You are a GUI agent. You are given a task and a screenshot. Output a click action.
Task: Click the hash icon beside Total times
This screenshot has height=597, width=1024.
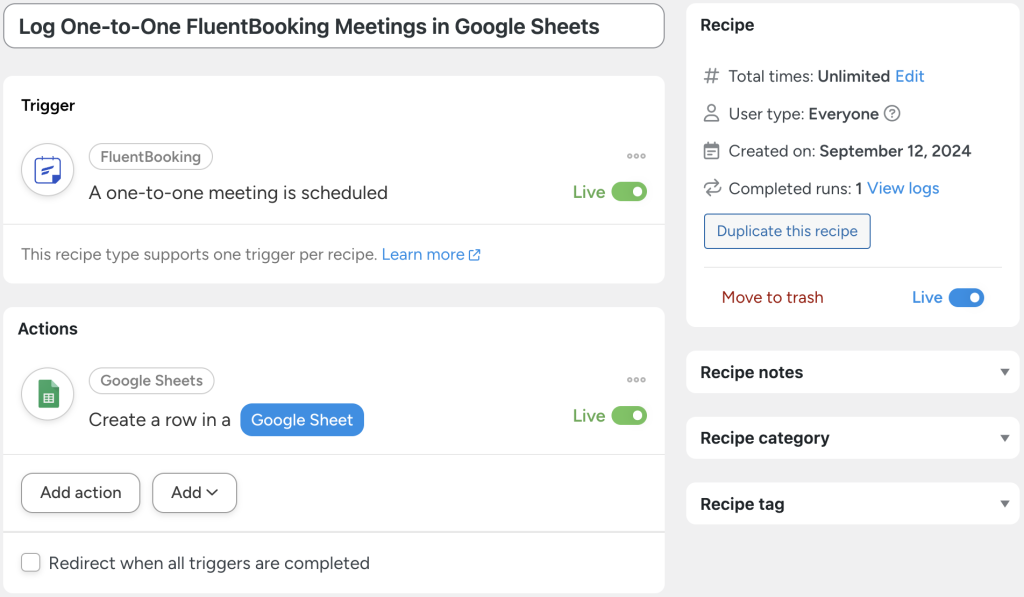click(x=714, y=76)
